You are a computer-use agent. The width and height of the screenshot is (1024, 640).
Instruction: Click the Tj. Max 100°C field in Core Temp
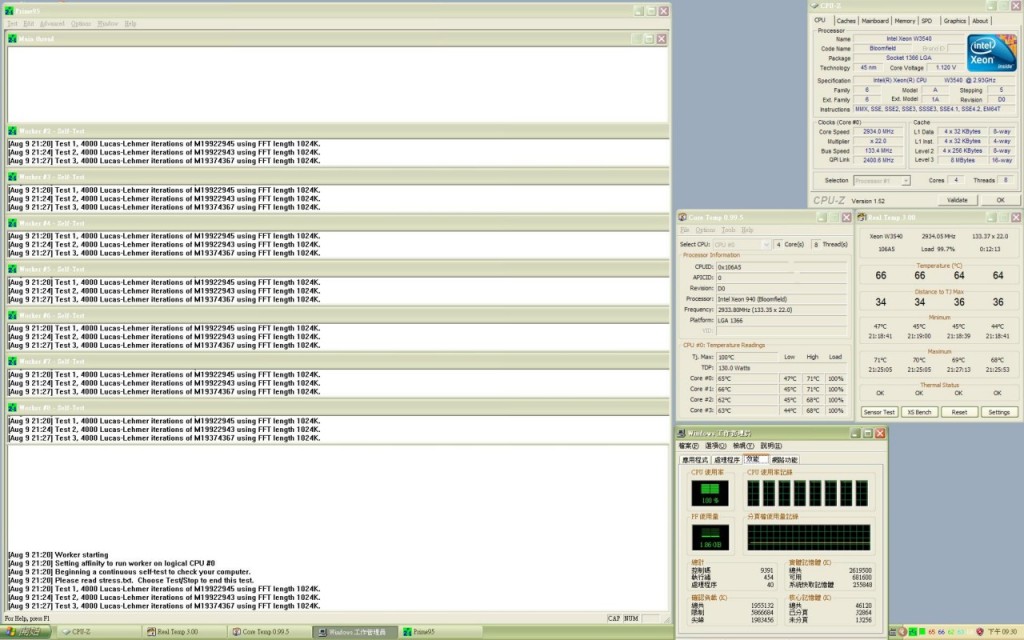tap(748, 357)
